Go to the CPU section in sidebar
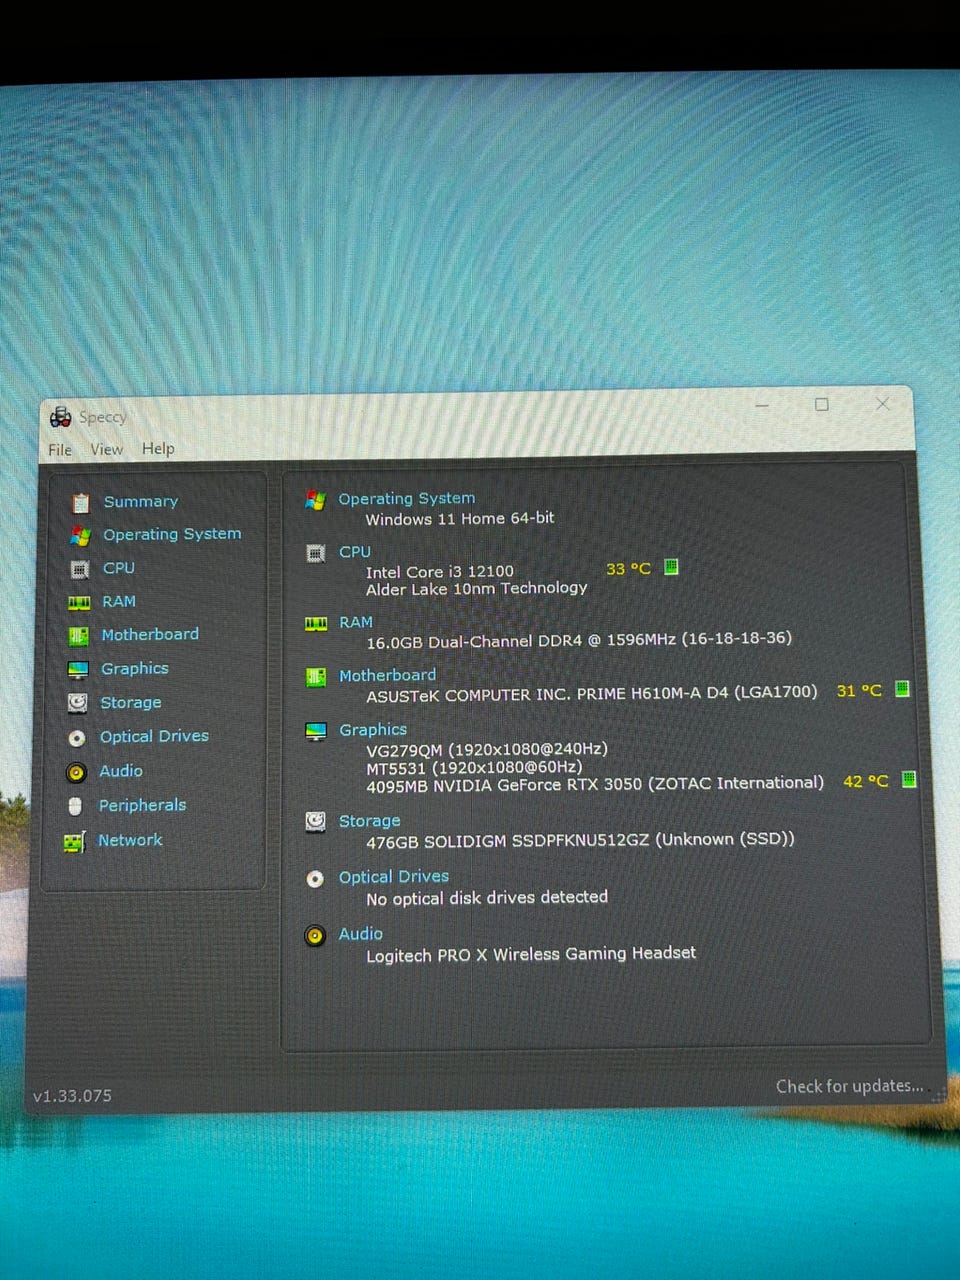Screen dimensions: 960x1280 [x=118, y=568]
